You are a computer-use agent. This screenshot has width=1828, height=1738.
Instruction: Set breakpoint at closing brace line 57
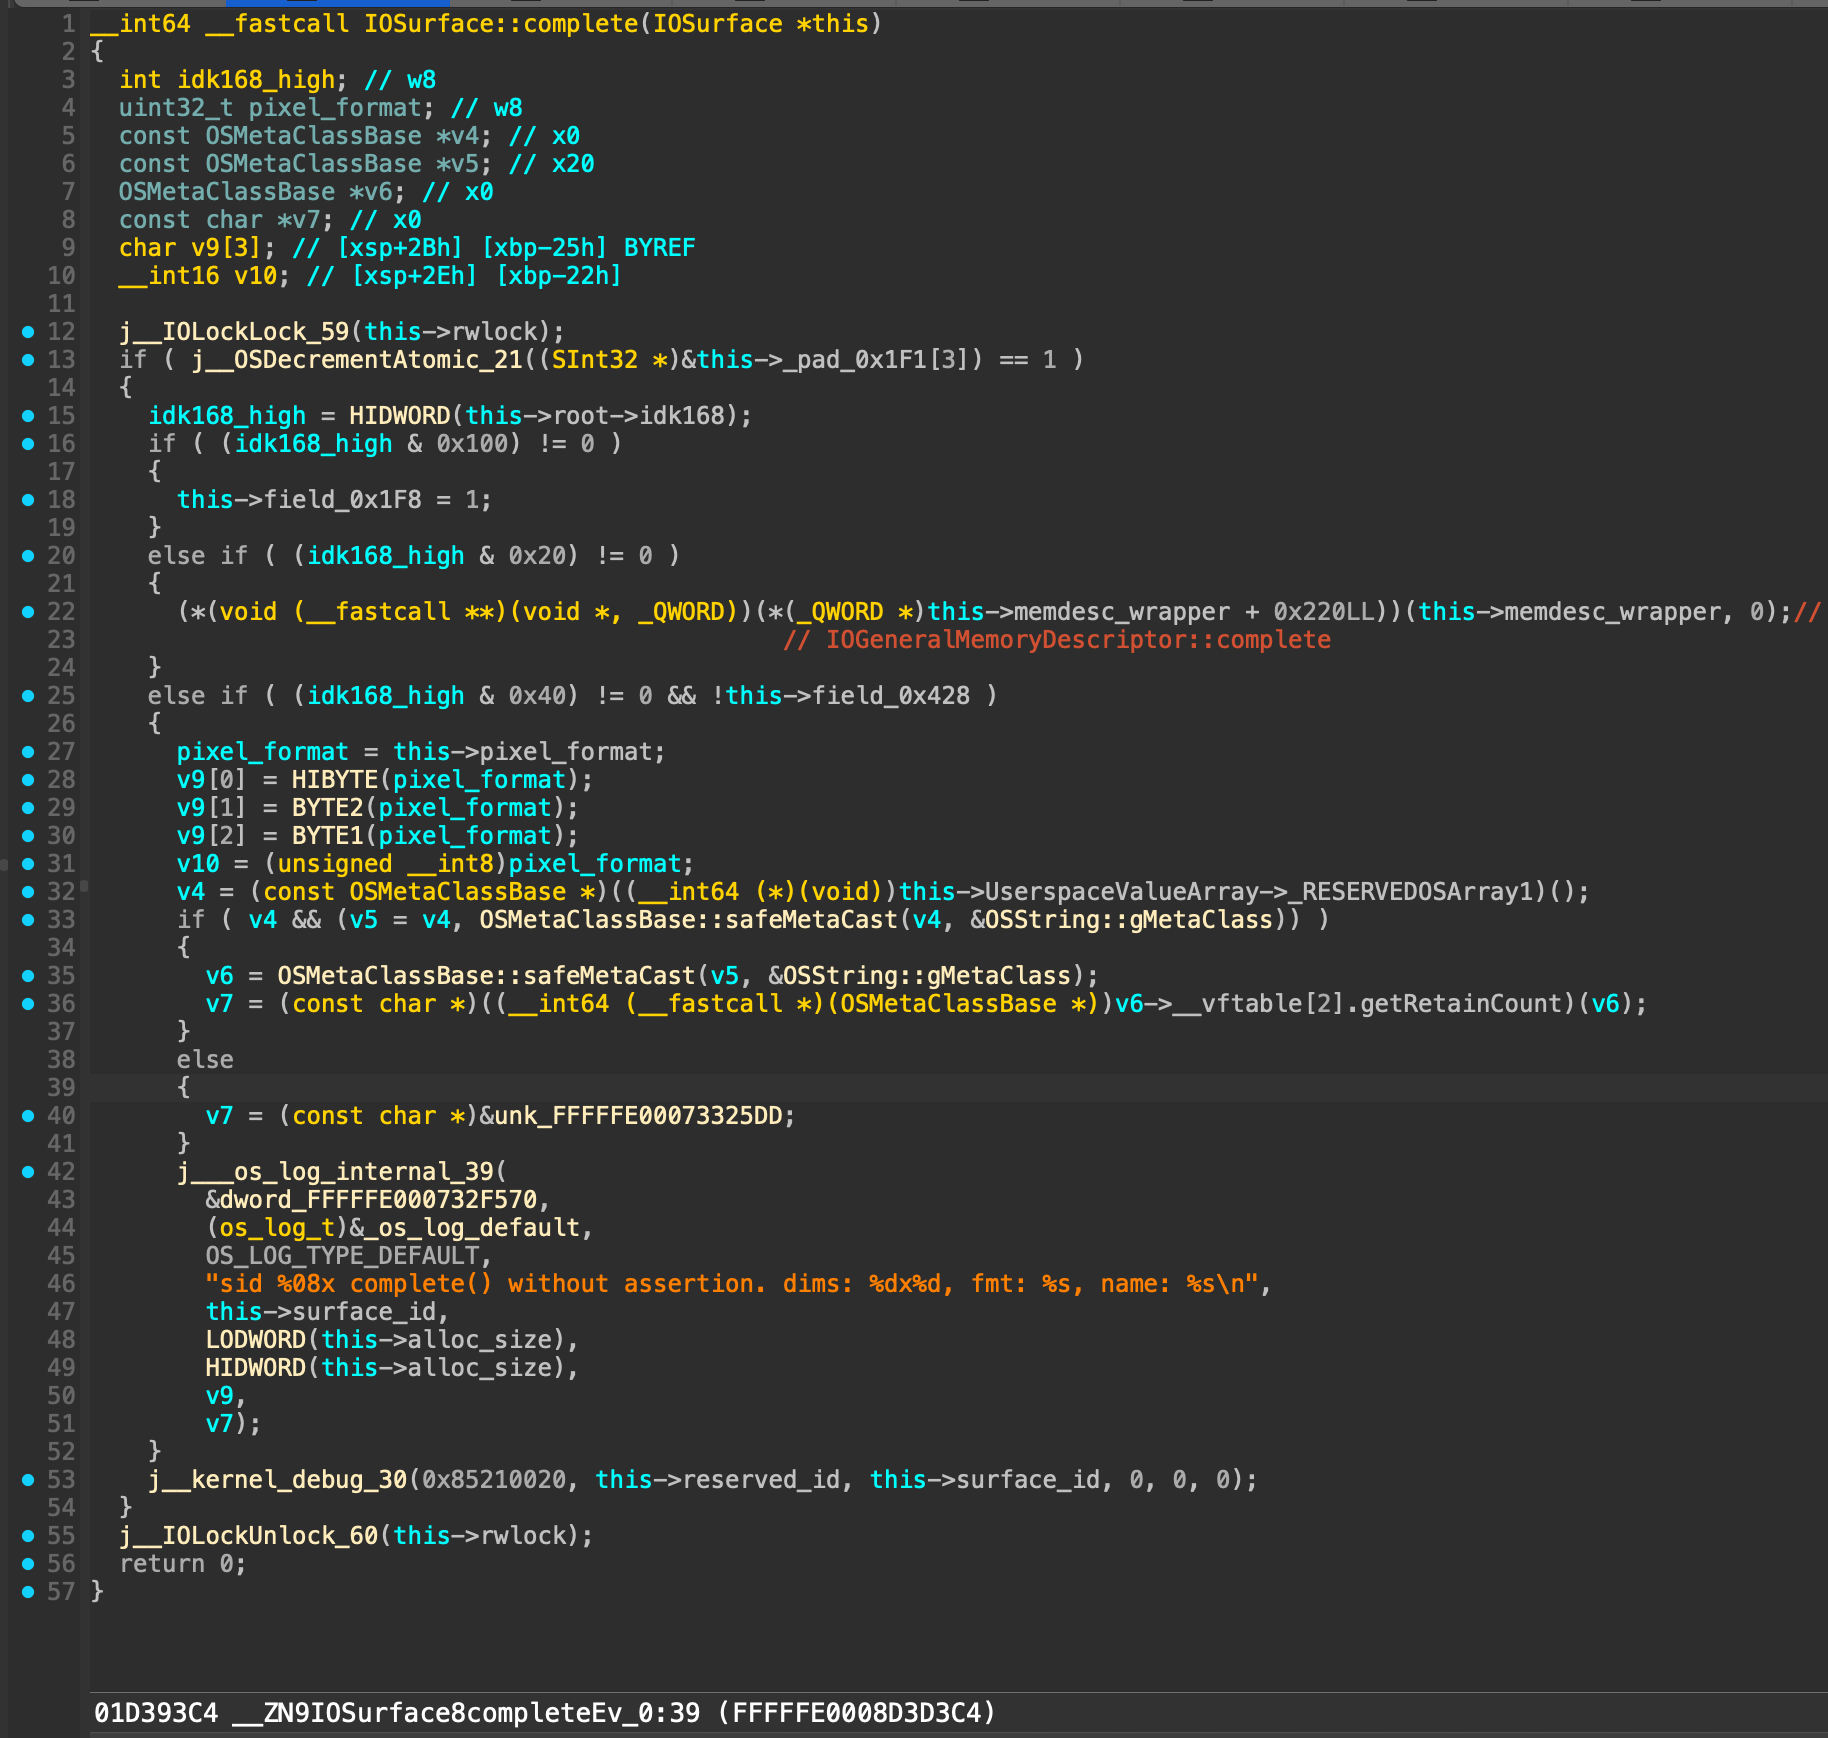pyautogui.click(x=28, y=1592)
